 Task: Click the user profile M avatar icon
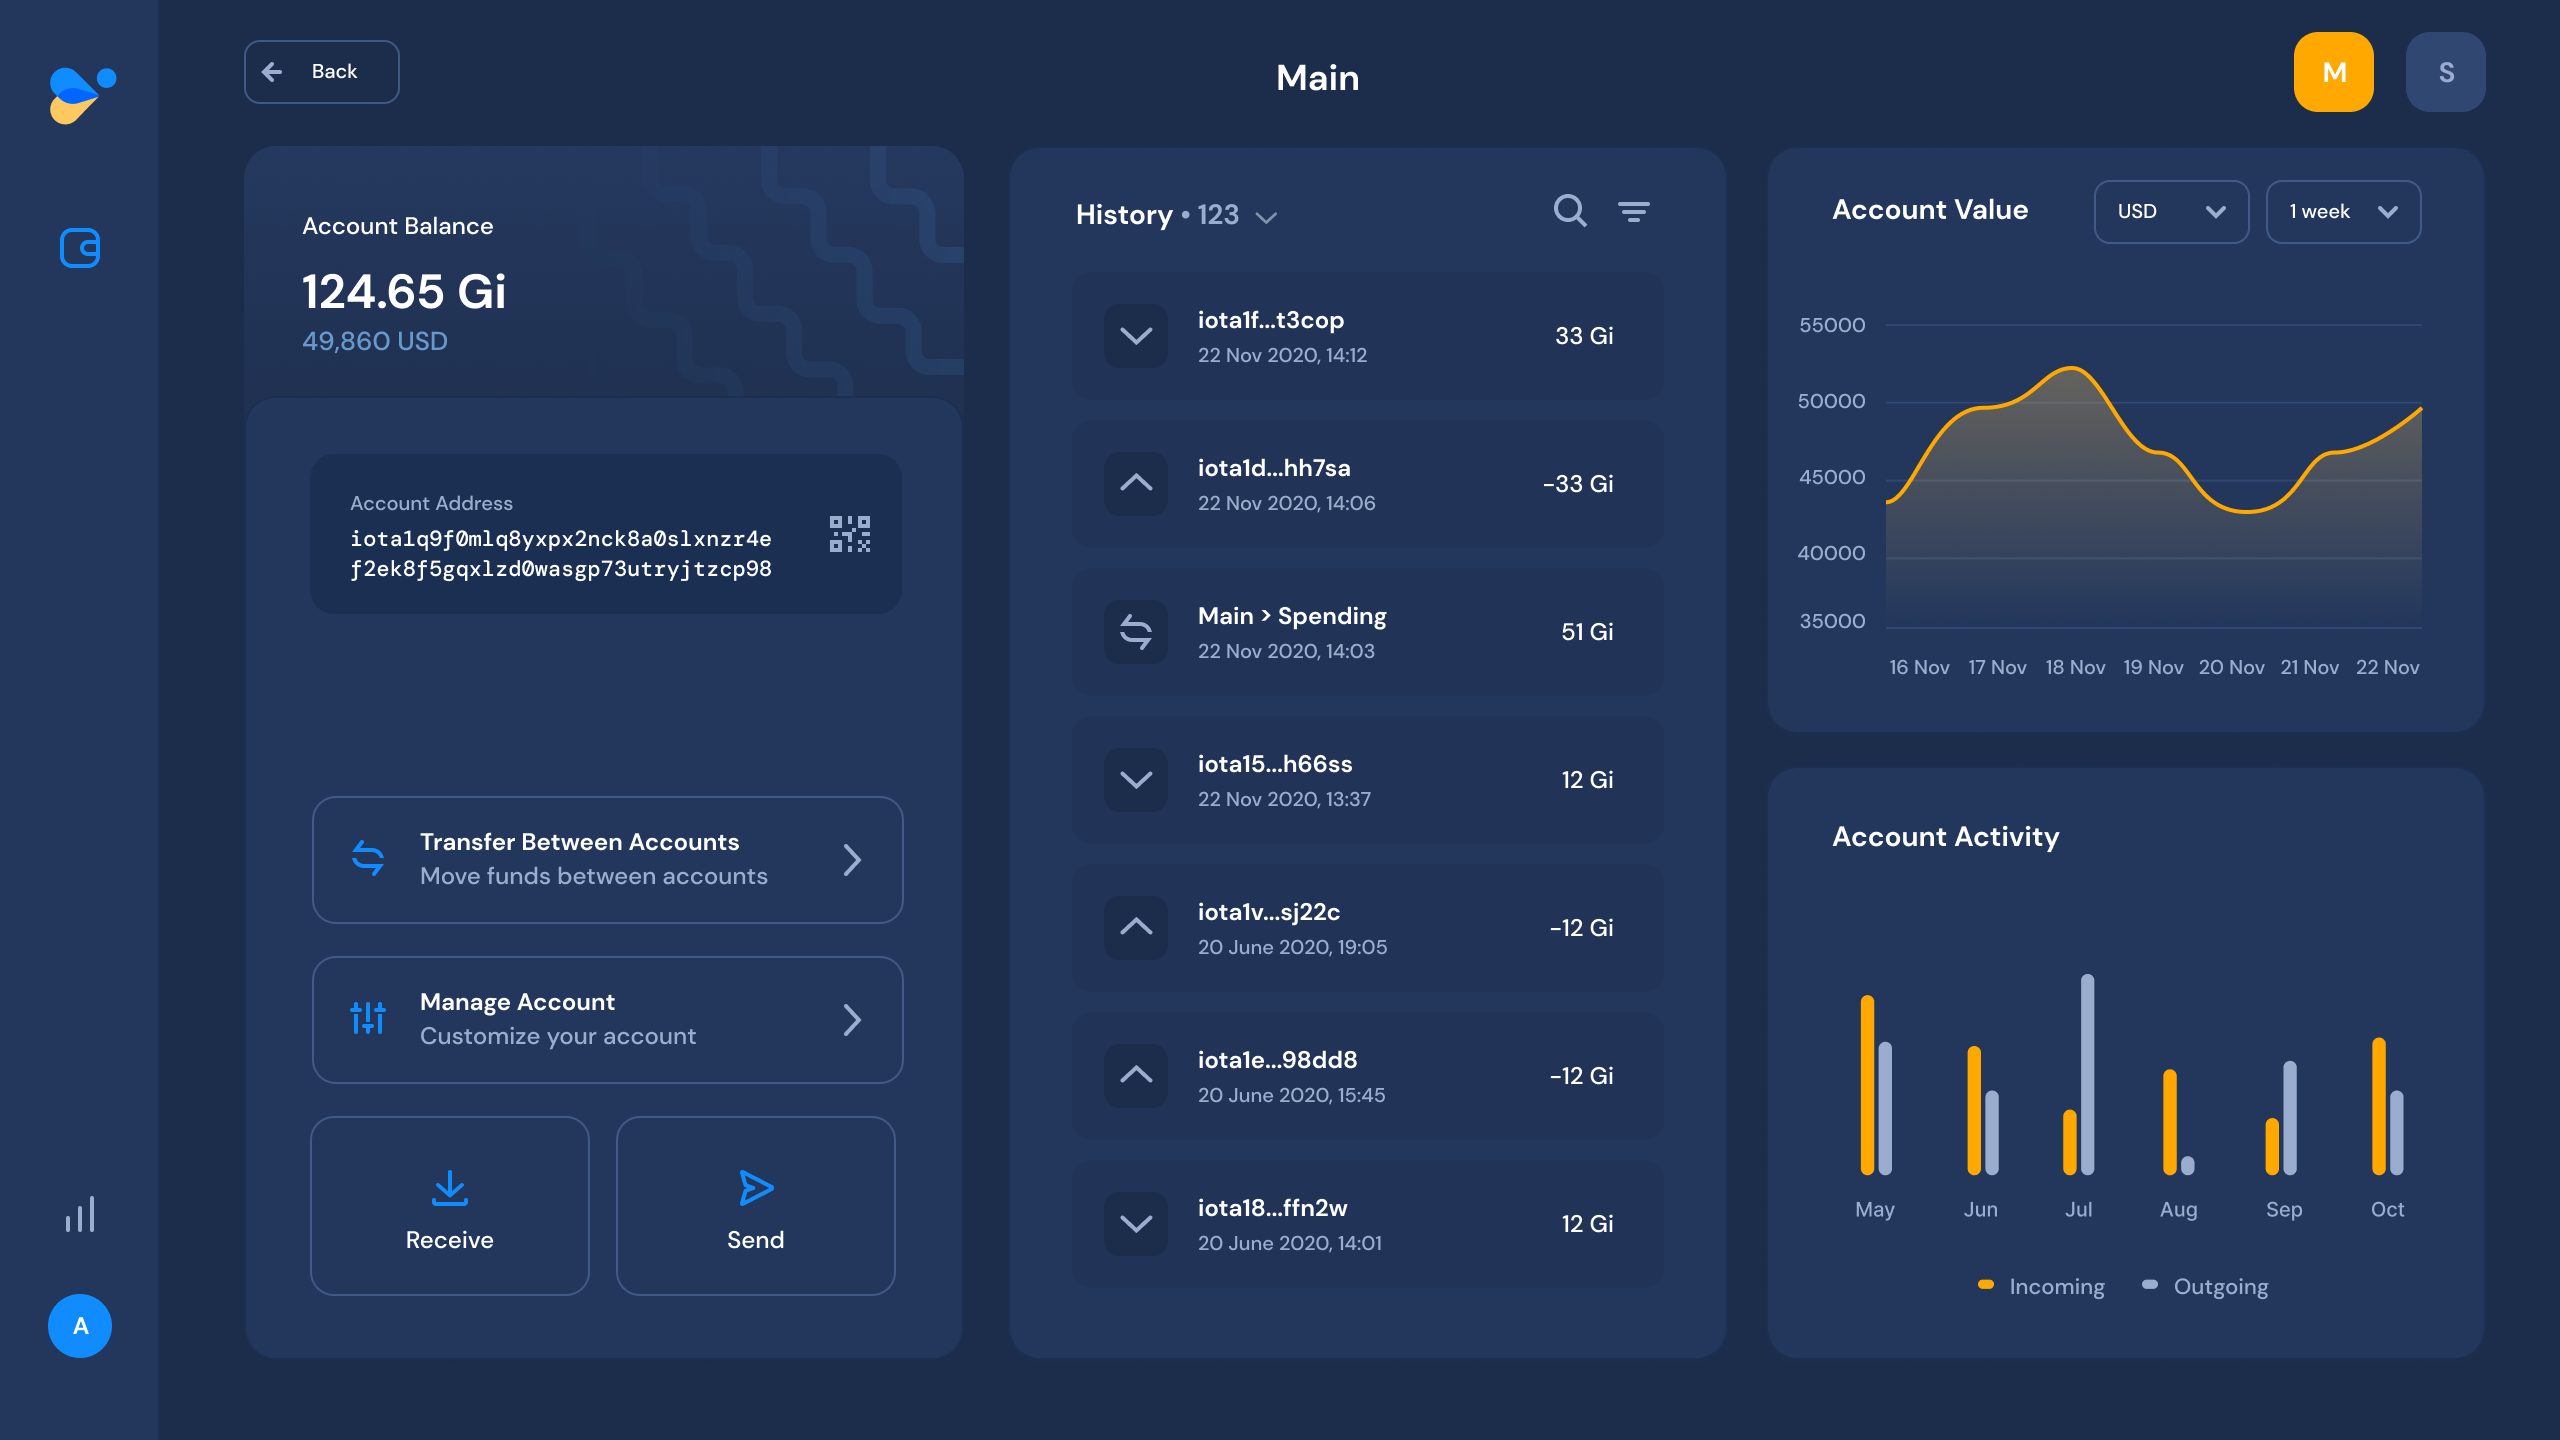click(2333, 70)
